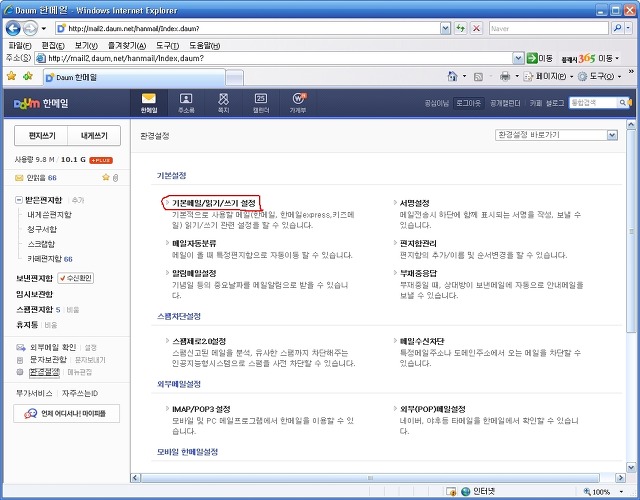Click the 수신확인 read-receipt check button
Image resolution: width=640 pixels, height=500 pixels.
pos(76,278)
